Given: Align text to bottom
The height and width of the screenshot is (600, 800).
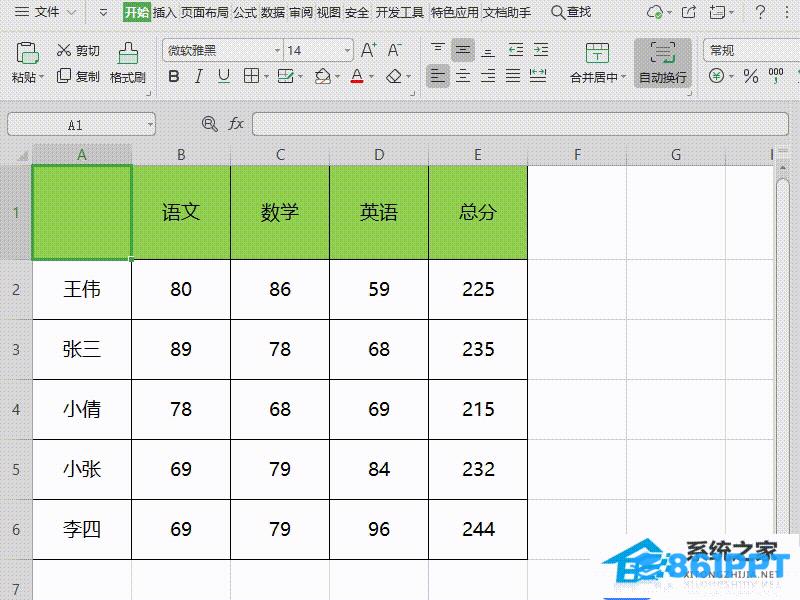Looking at the screenshot, I should tap(488, 50).
